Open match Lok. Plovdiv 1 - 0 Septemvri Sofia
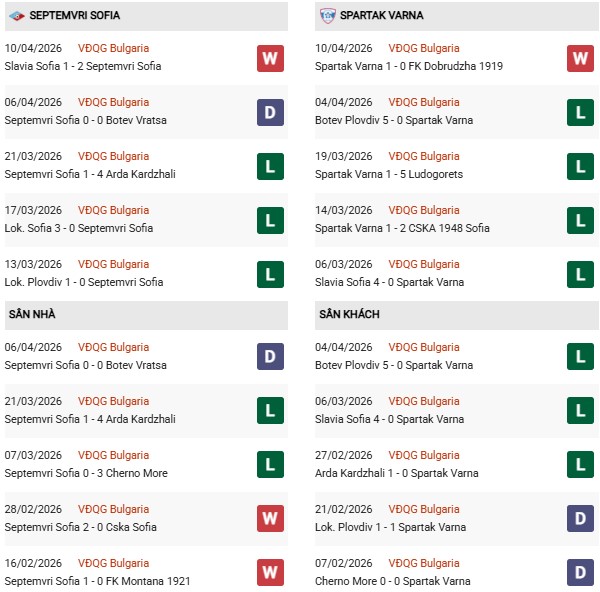The width and height of the screenshot is (600, 592). (83, 282)
